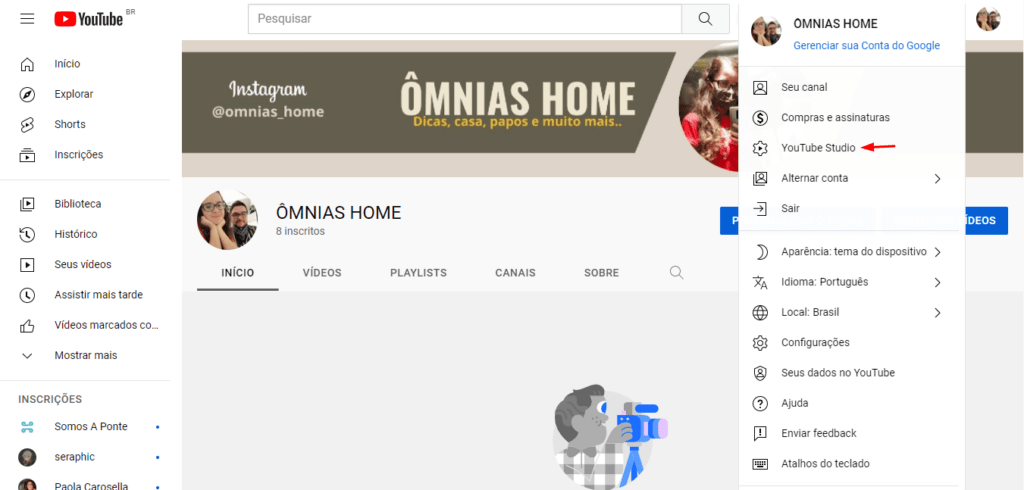Click the Seus dados no YouTube shield icon
The width and height of the screenshot is (1024, 490).
coord(760,372)
